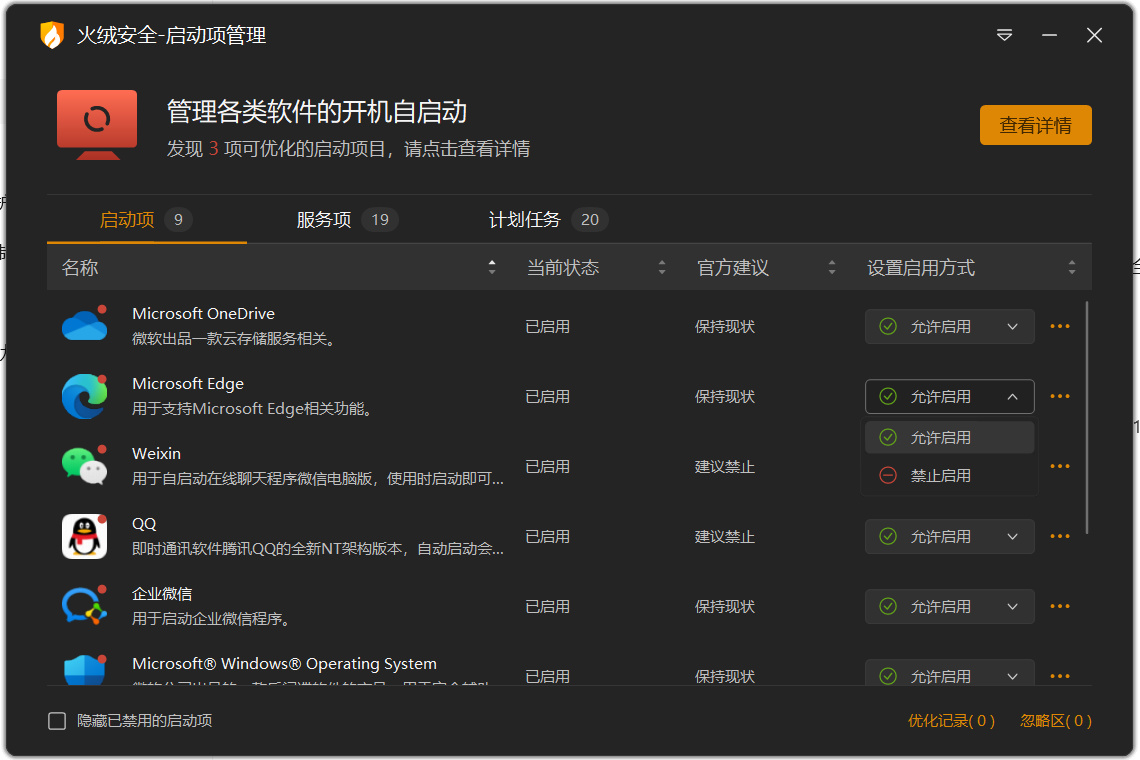Image resolution: width=1140 pixels, height=760 pixels.
Task: Click the 设置启用方式 column header
Action: pos(920,268)
